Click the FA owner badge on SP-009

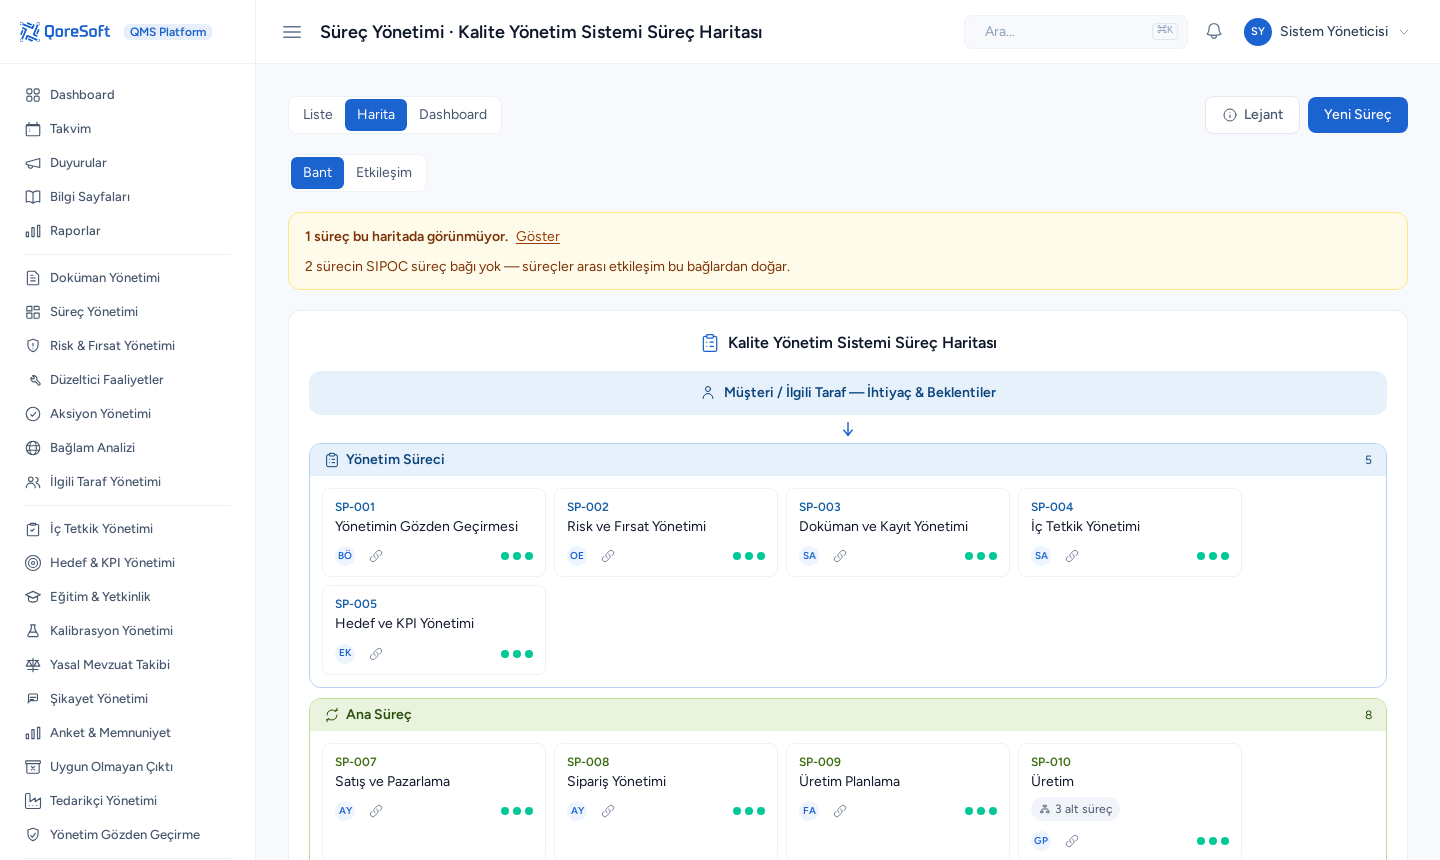pos(809,811)
